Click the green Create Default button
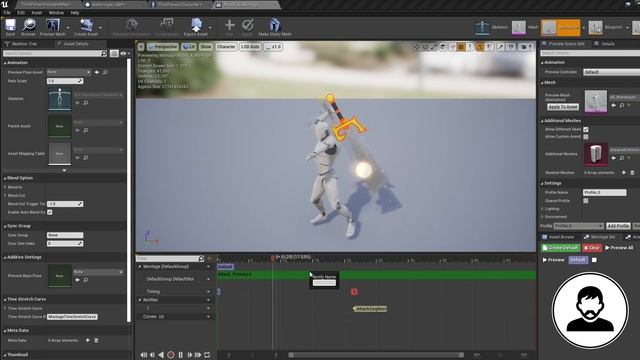The image size is (640, 360). coord(560,248)
